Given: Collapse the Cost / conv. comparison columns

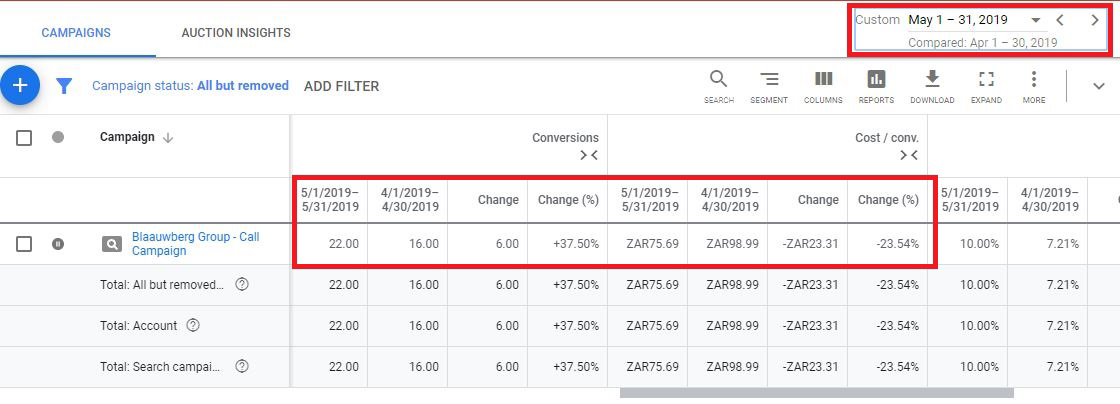Looking at the screenshot, I should (908, 155).
